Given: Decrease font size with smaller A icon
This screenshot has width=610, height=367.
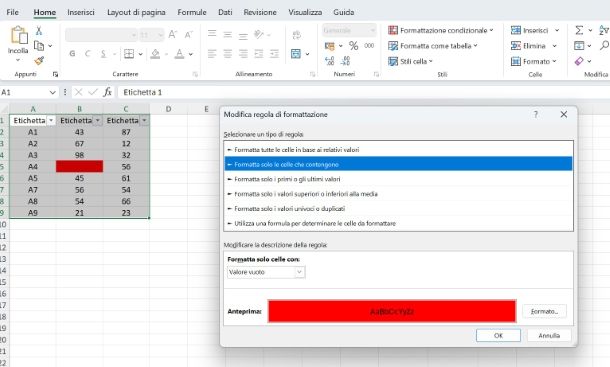Looking at the screenshot, I should pos(189,35).
